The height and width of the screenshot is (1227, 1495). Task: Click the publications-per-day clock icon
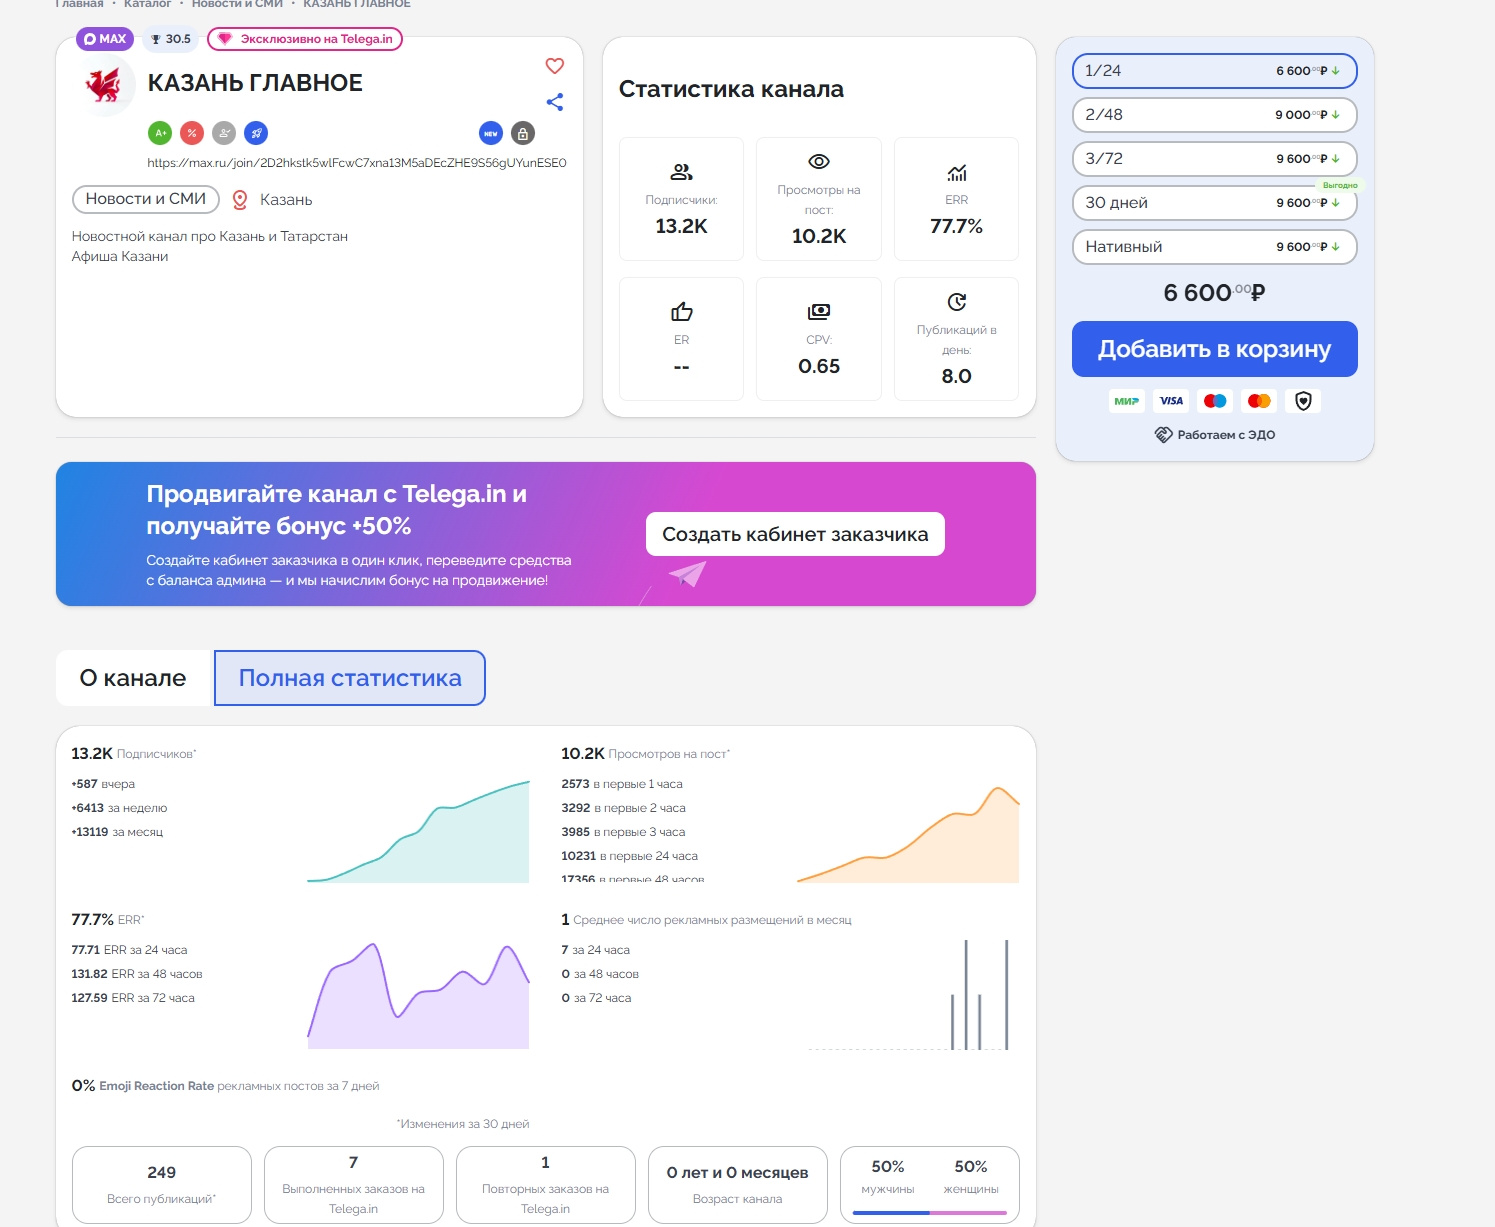tap(957, 302)
